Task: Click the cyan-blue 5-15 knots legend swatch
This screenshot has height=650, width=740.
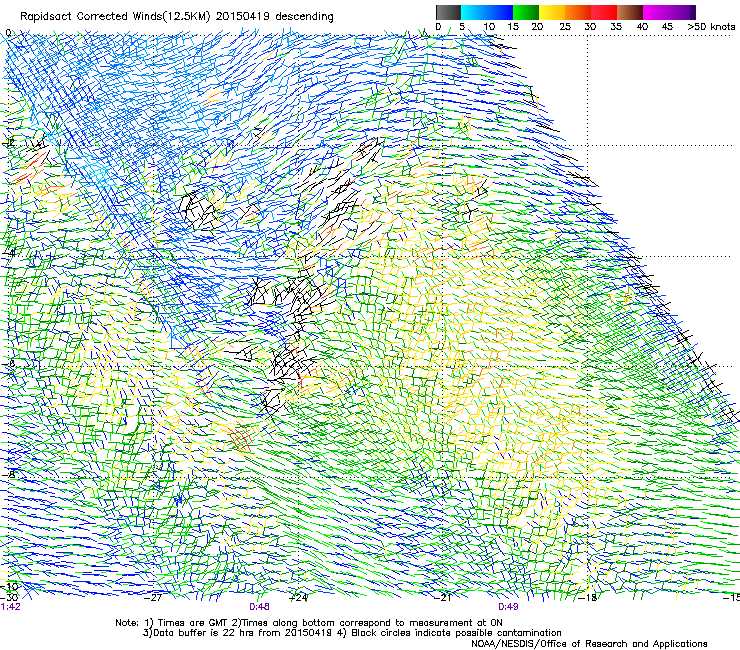Action: pyautogui.click(x=487, y=12)
